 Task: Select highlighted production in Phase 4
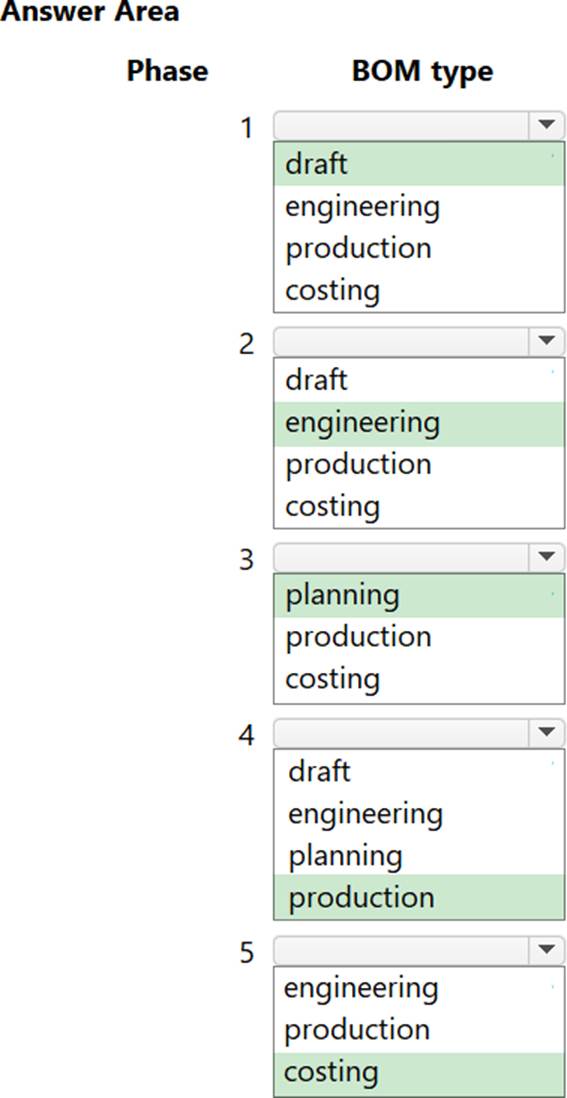pos(419,897)
